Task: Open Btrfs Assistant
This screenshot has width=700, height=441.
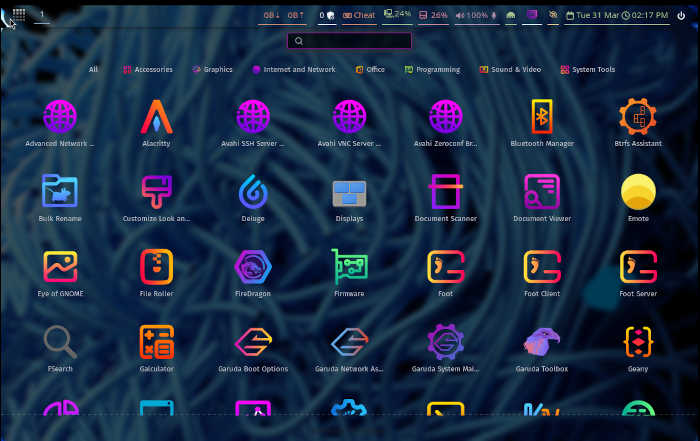Action: (x=638, y=118)
